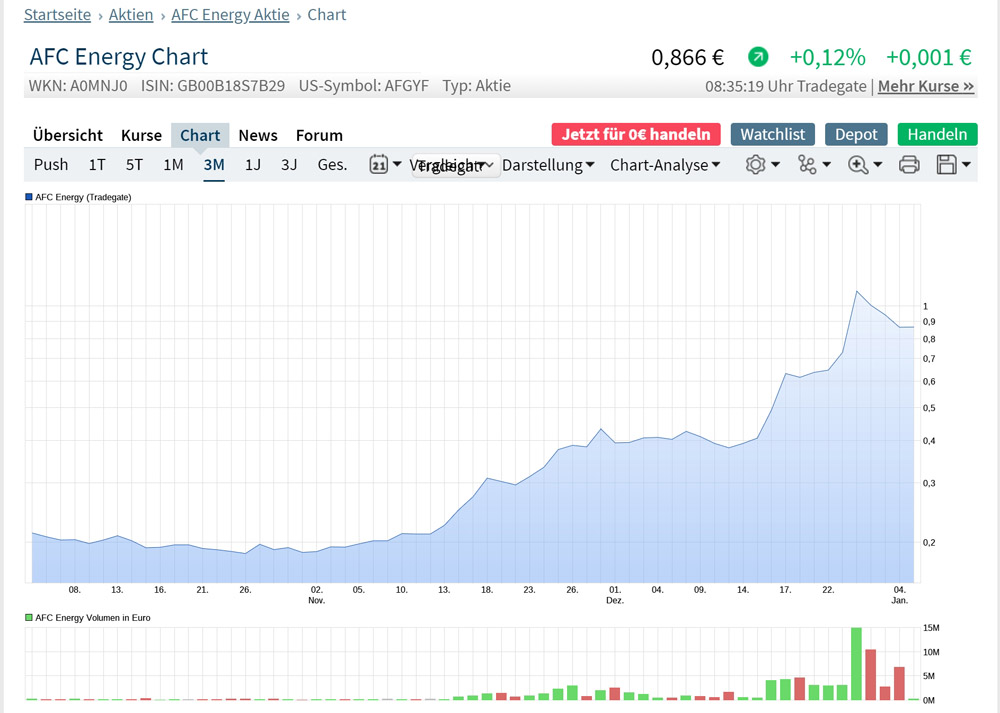The width and height of the screenshot is (1000, 713).
Task: Open the share nodes icon menu
Action: [x=807, y=165]
